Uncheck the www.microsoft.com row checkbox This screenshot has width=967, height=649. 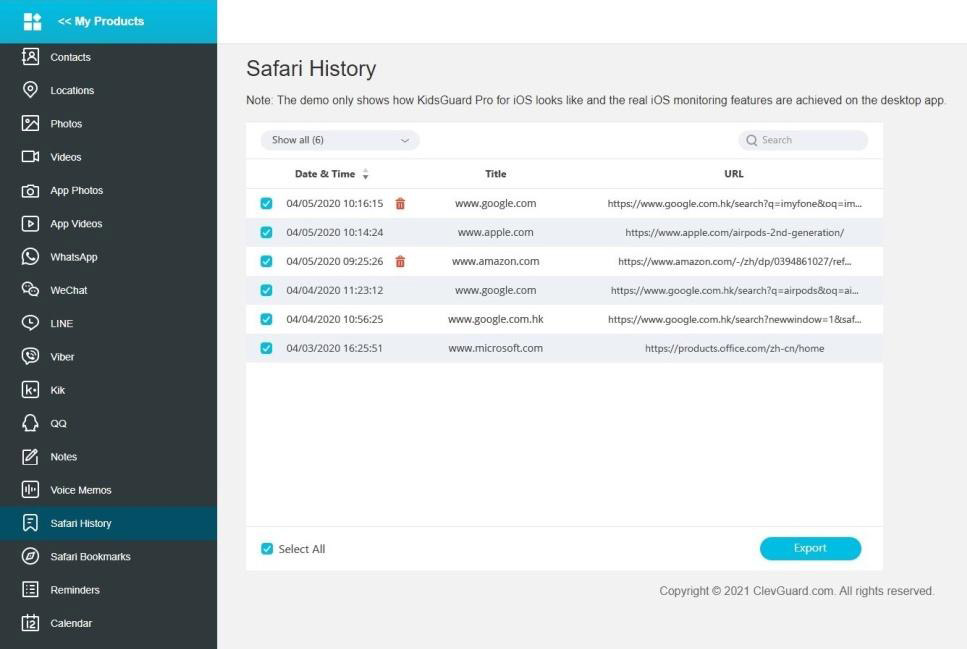266,349
